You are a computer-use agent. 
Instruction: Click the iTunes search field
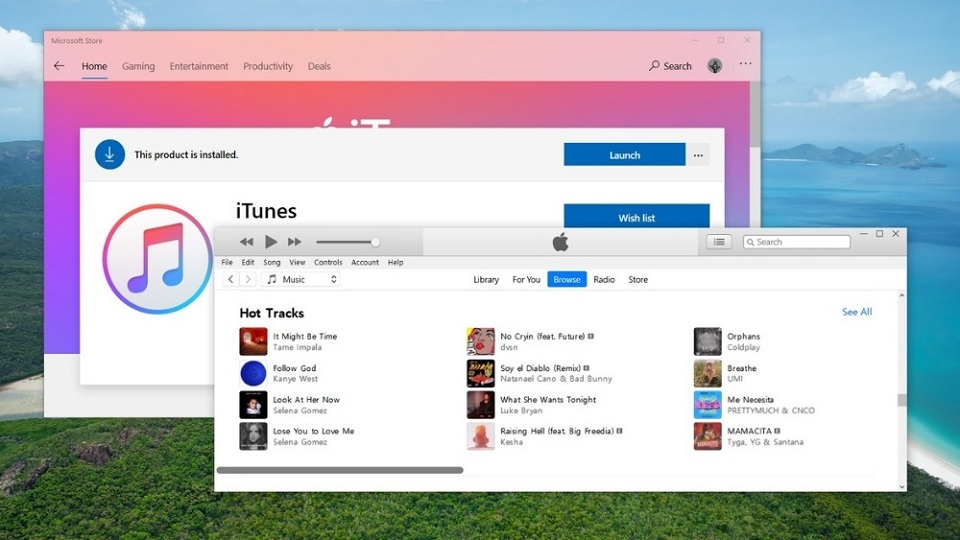797,242
